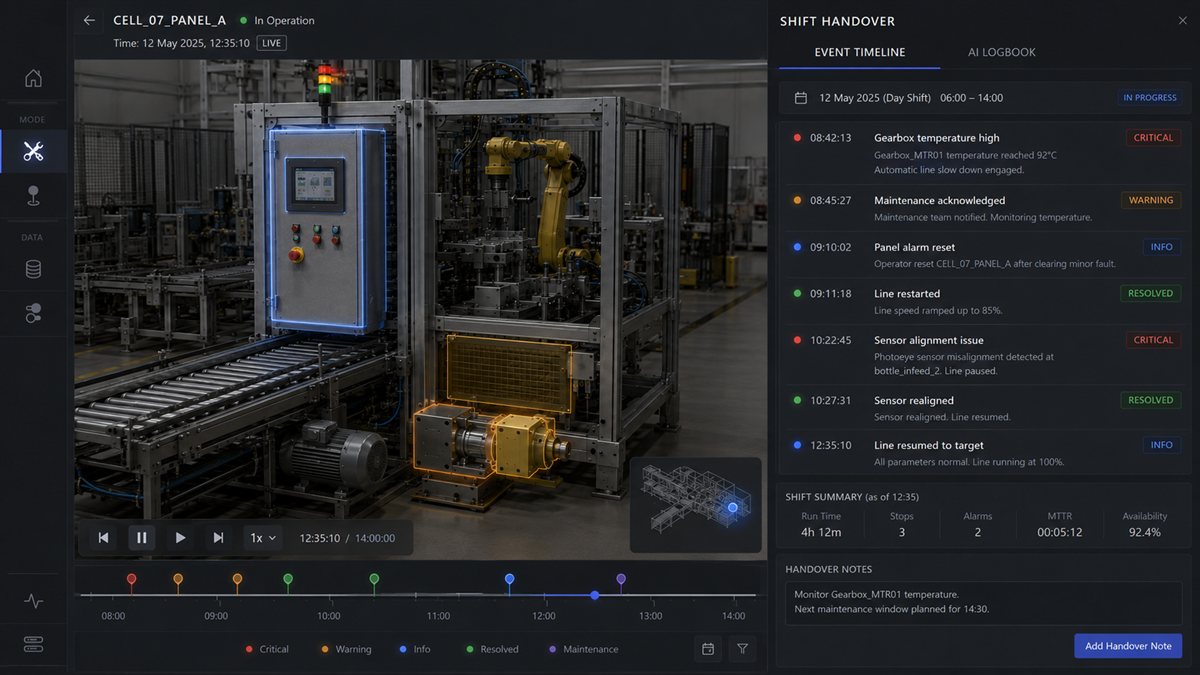
Task: Pause the video playback
Action: point(142,538)
